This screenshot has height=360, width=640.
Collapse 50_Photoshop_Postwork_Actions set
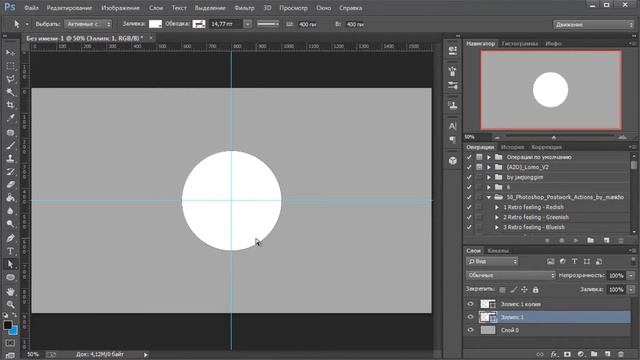(x=489, y=197)
